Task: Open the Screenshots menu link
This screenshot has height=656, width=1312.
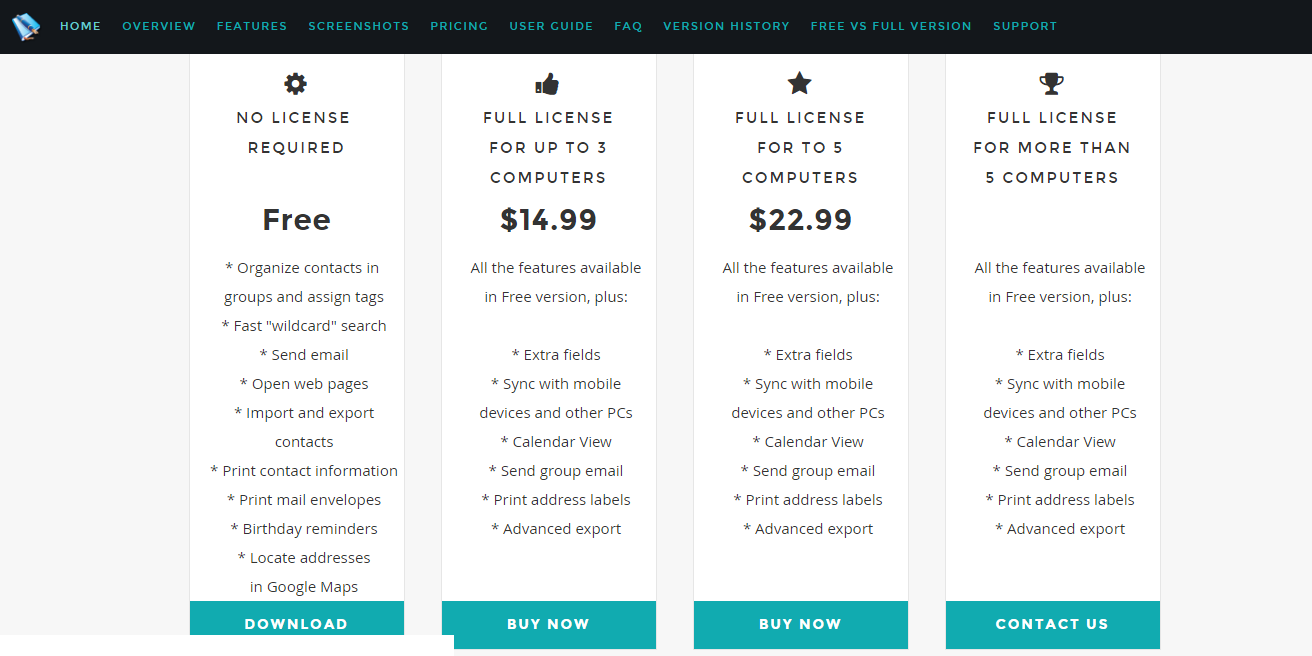Action: (x=359, y=26)
